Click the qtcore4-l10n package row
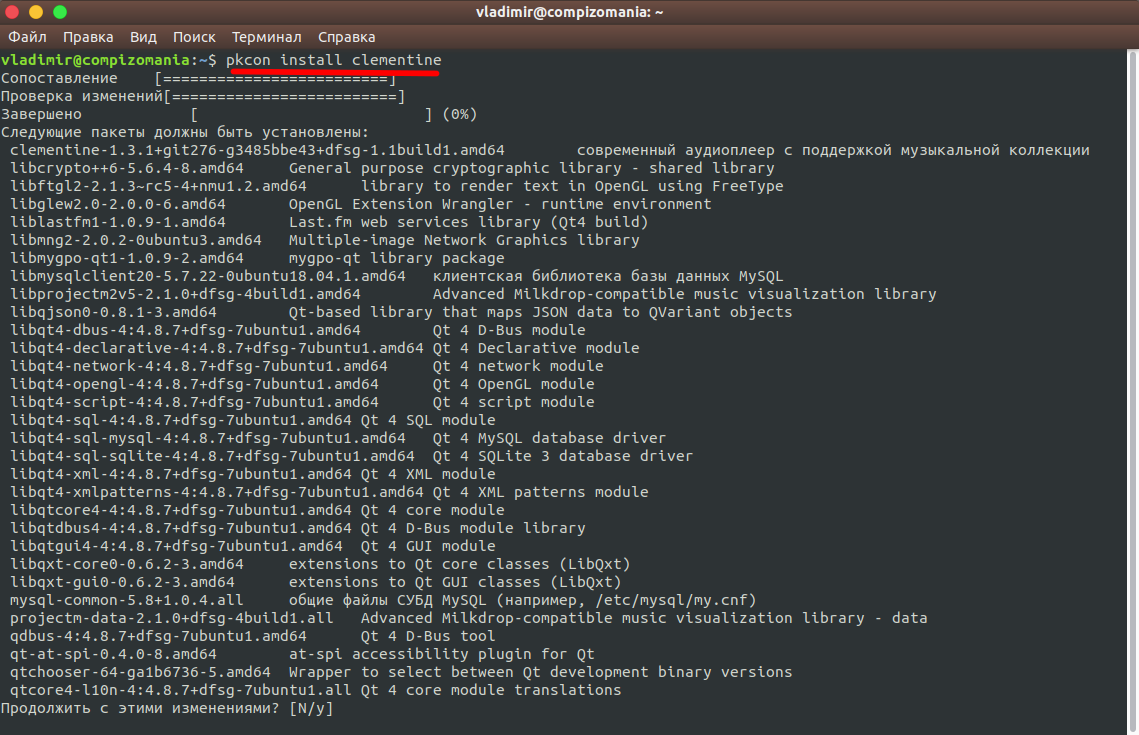This screenshot has width=1139, height=735. point(316,689)
